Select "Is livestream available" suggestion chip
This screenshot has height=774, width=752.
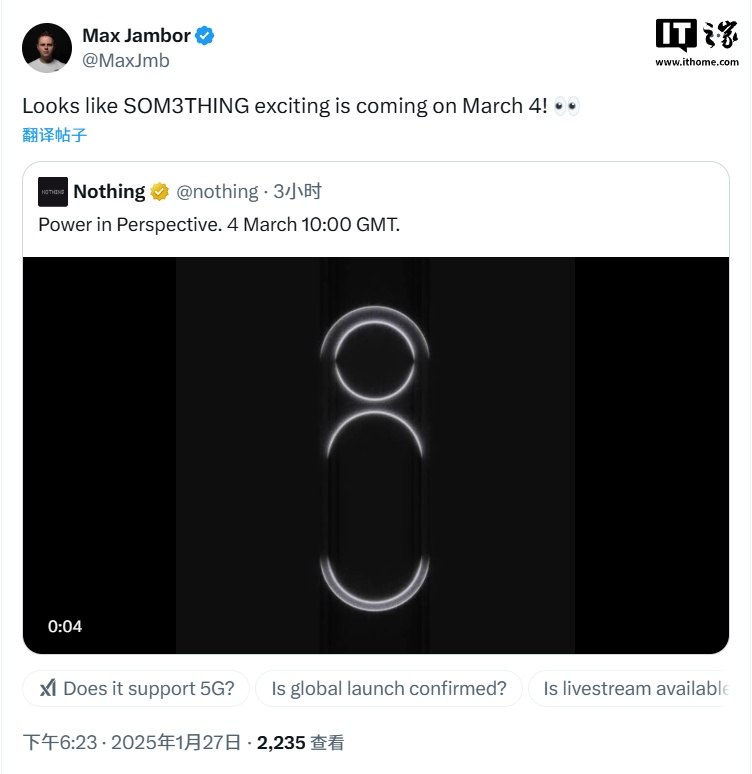coord(634,688)
